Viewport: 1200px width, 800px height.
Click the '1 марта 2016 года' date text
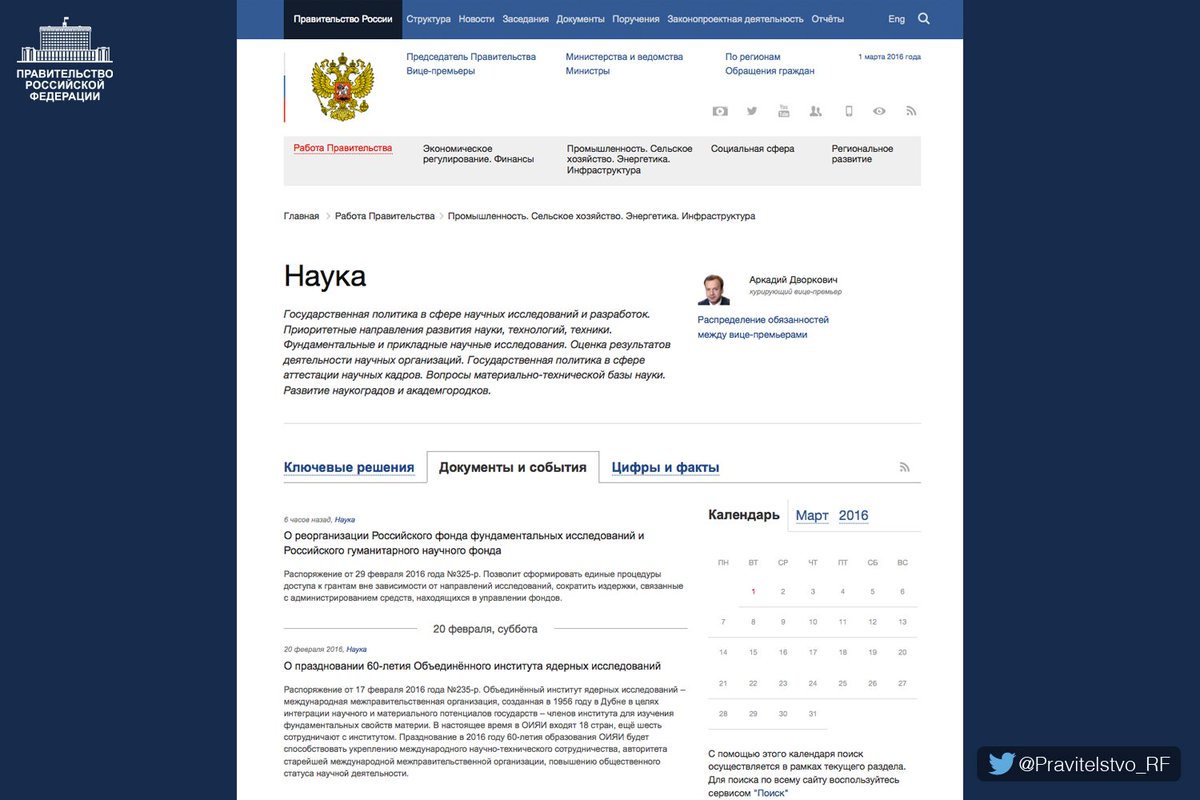(890, 57)
